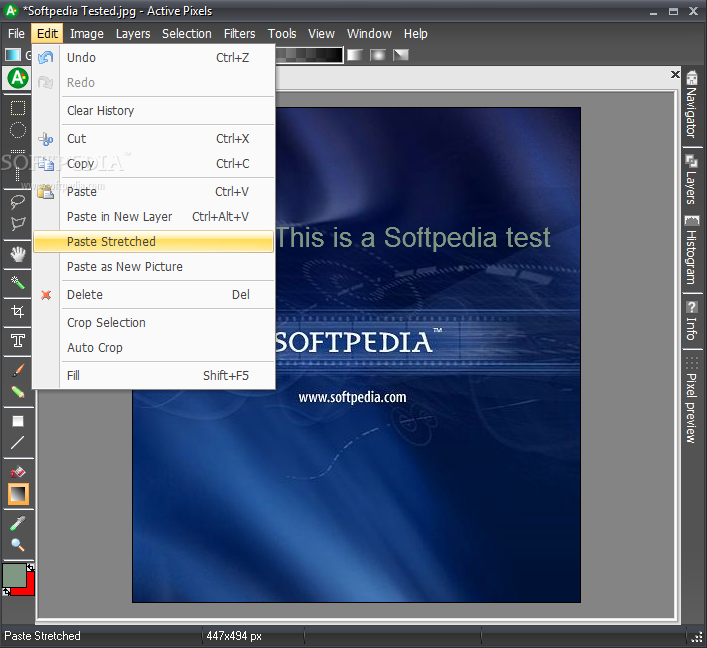
Task: Open the Help menu
Action: click(x=415, y=34)
